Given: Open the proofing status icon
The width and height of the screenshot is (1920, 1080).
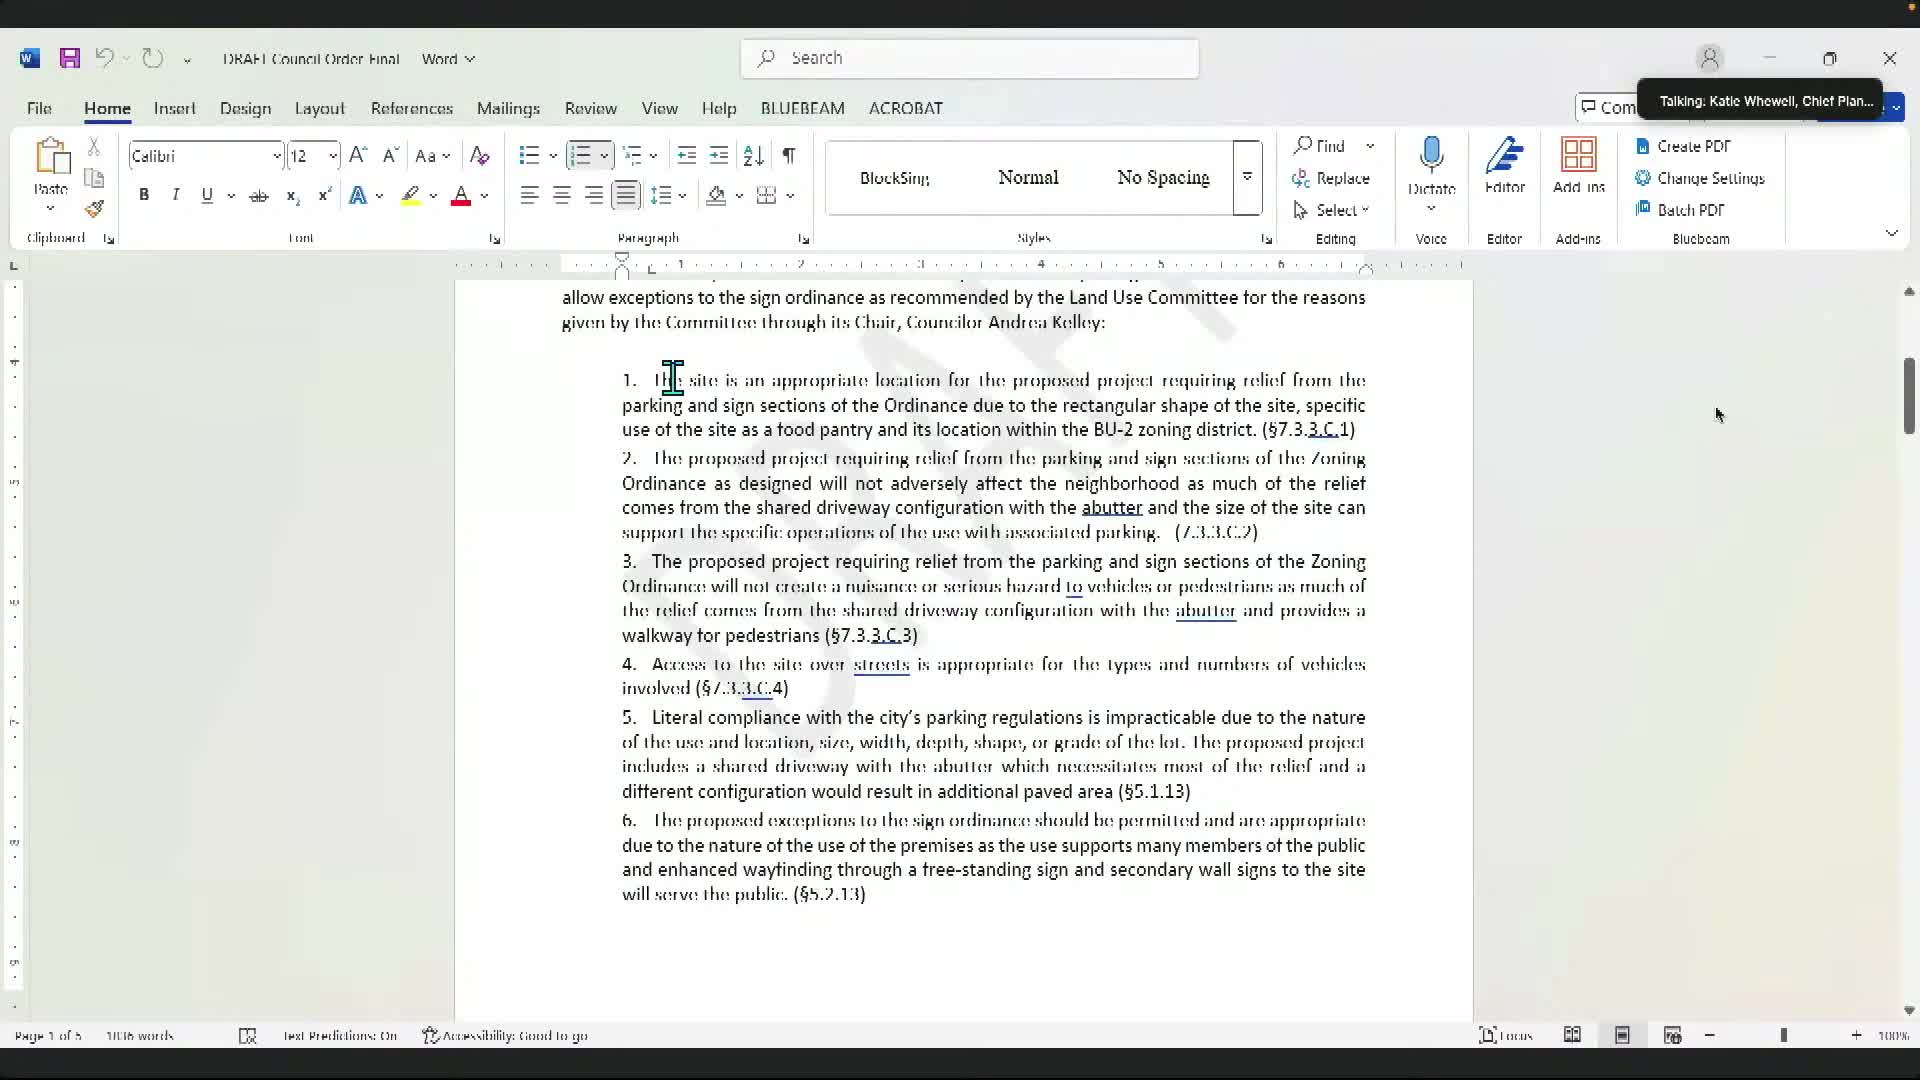Looking at the screenshot, I should click(248, 1035).
